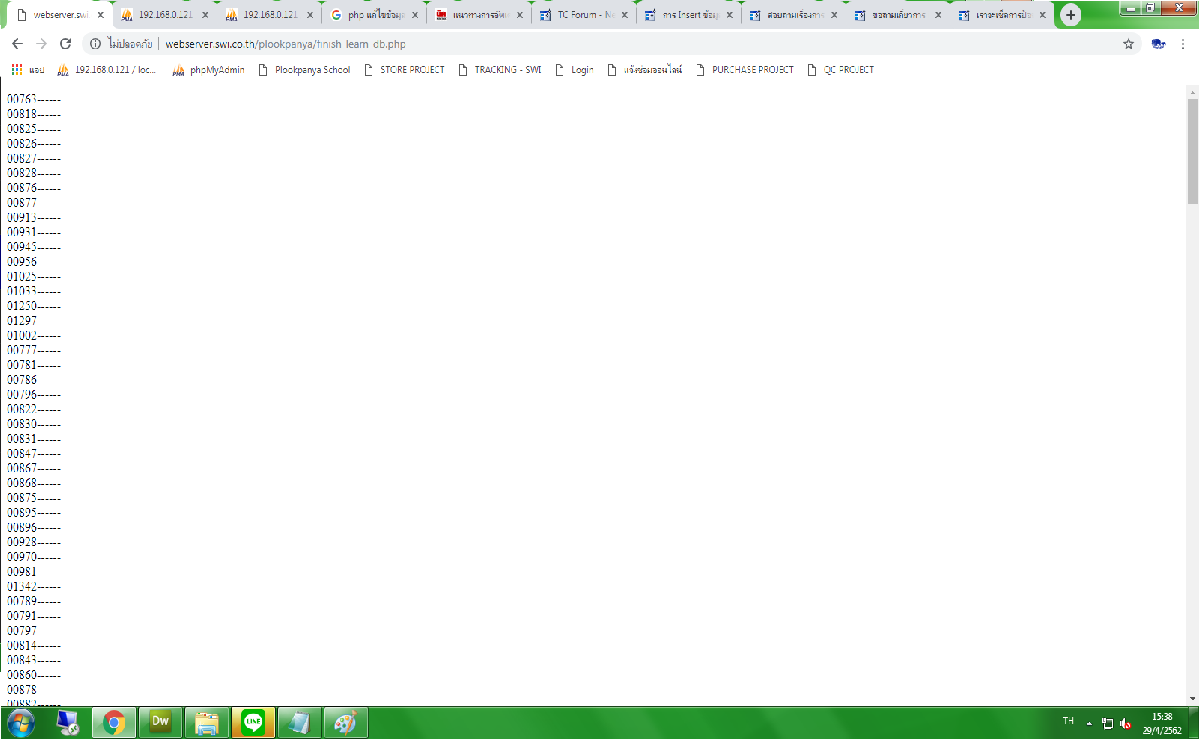Open the PURCHASE PROJECT bookmark
Viewport: 1202px width, 742px height.
click(744, 70)
